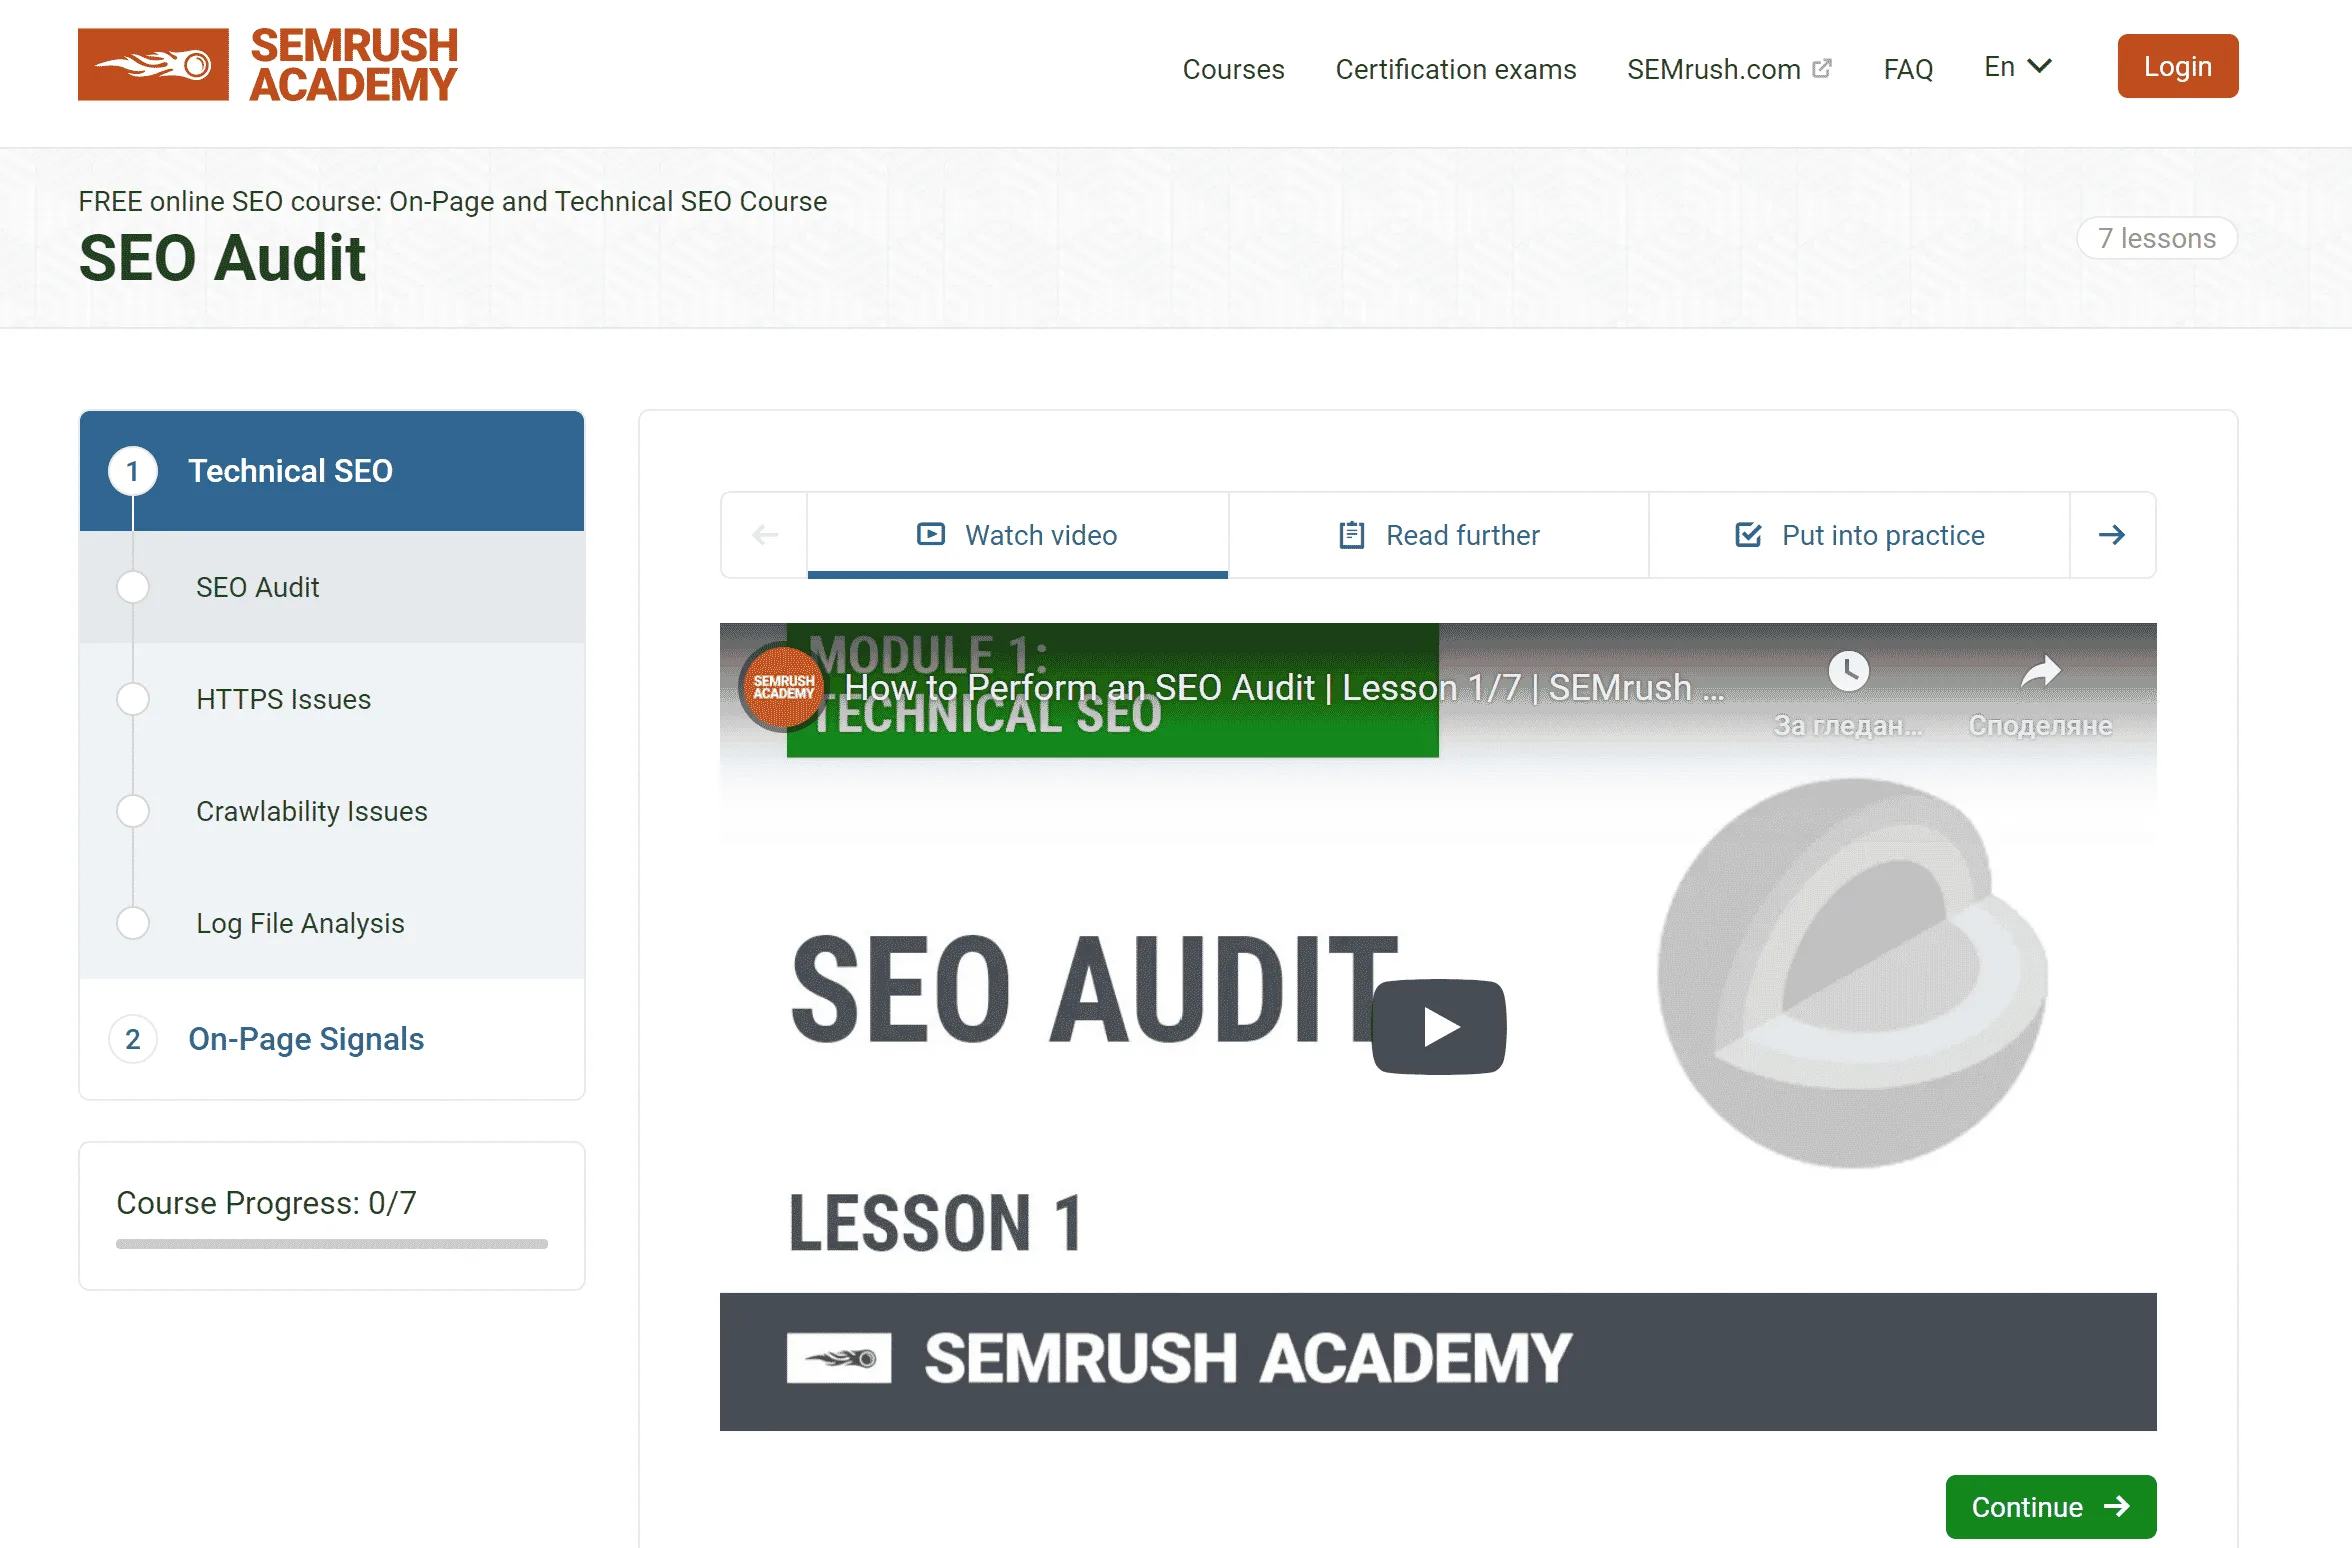
Task: Click the FREE online SEO course subtitle
Action: [453, 201]
